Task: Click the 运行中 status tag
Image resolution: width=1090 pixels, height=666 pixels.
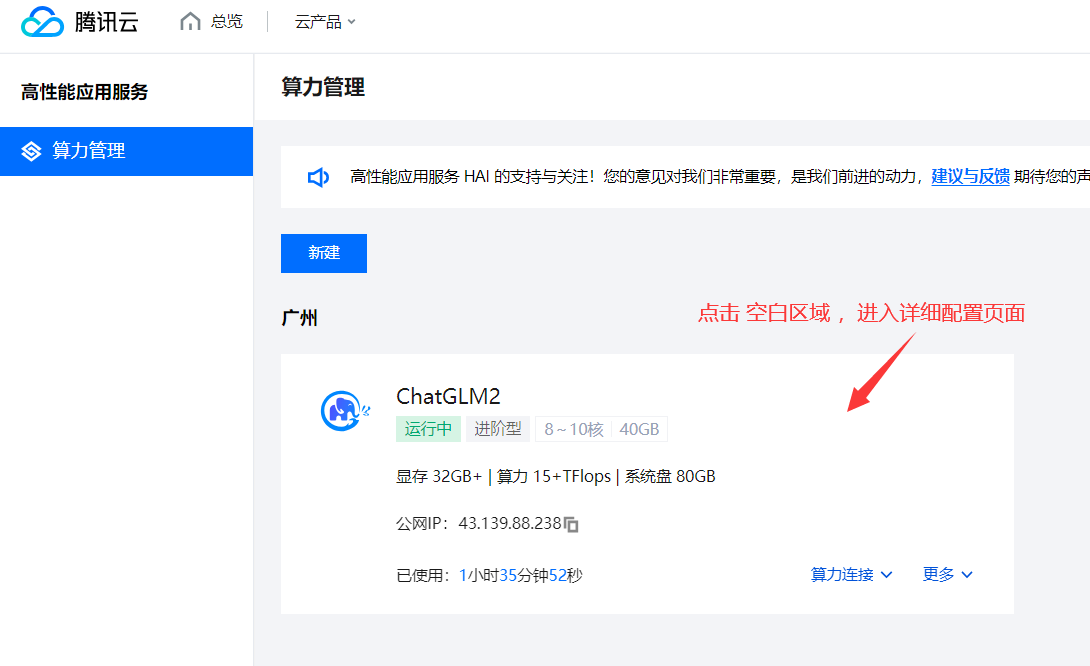Action: (x=428, y=429)
